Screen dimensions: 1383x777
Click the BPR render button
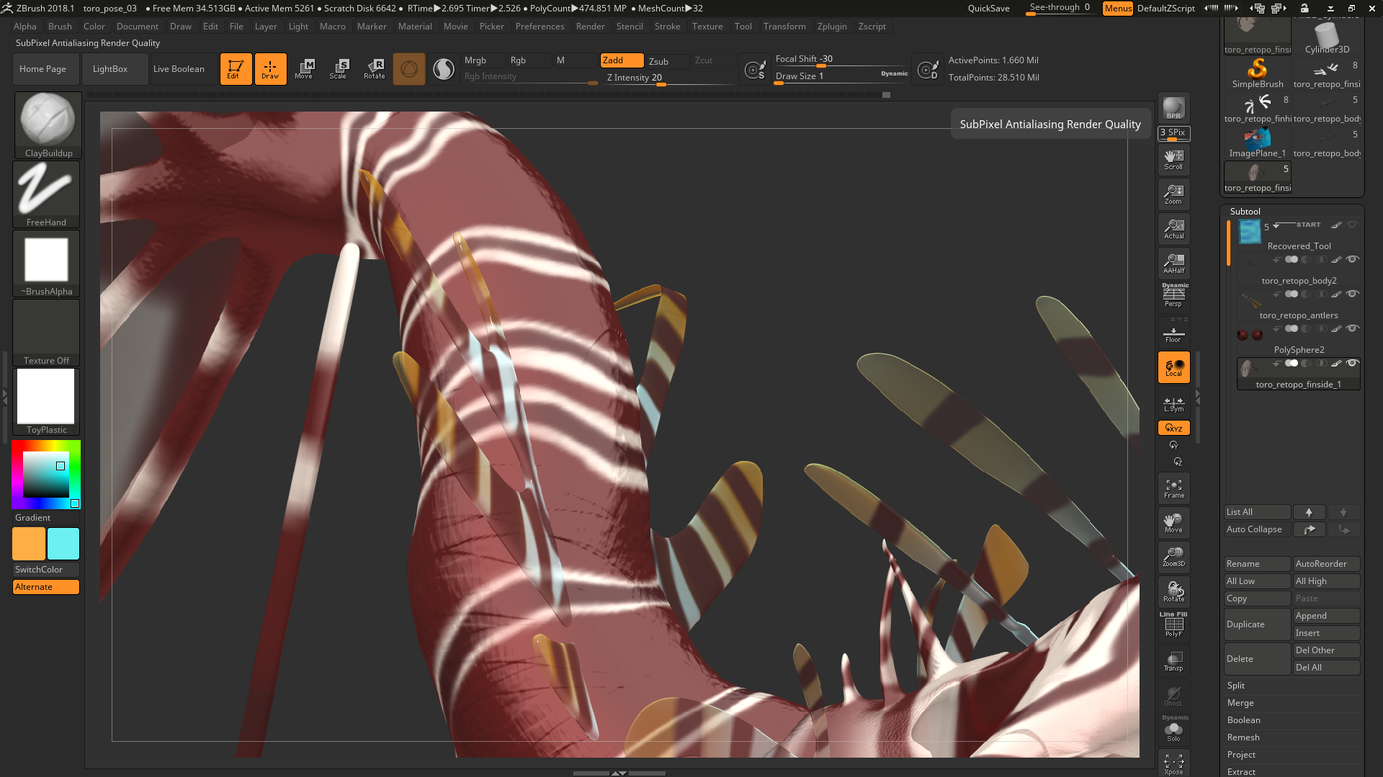click(1173, 109)
